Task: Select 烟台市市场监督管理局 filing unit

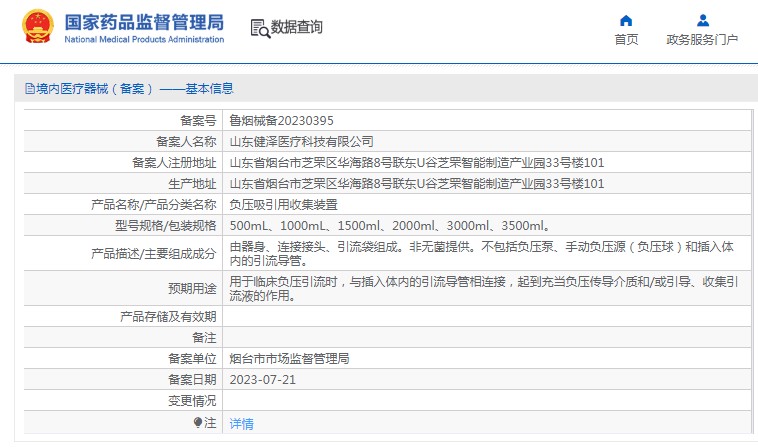Action: pos(289,359)
